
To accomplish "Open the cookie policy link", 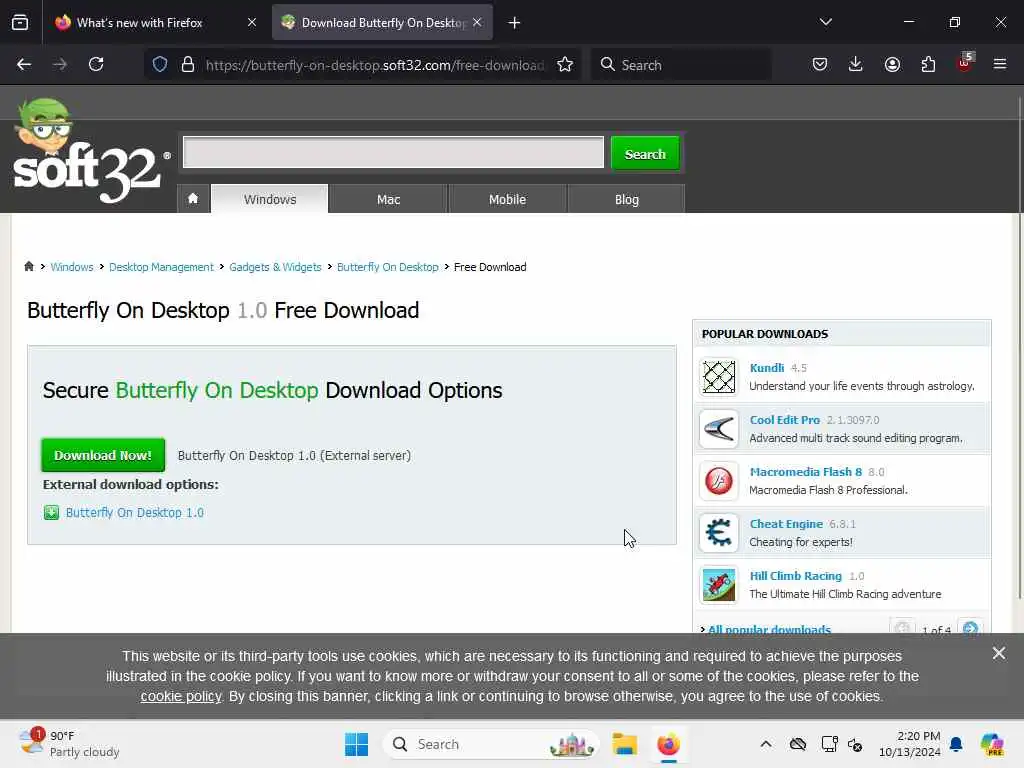I will [181, 696].
